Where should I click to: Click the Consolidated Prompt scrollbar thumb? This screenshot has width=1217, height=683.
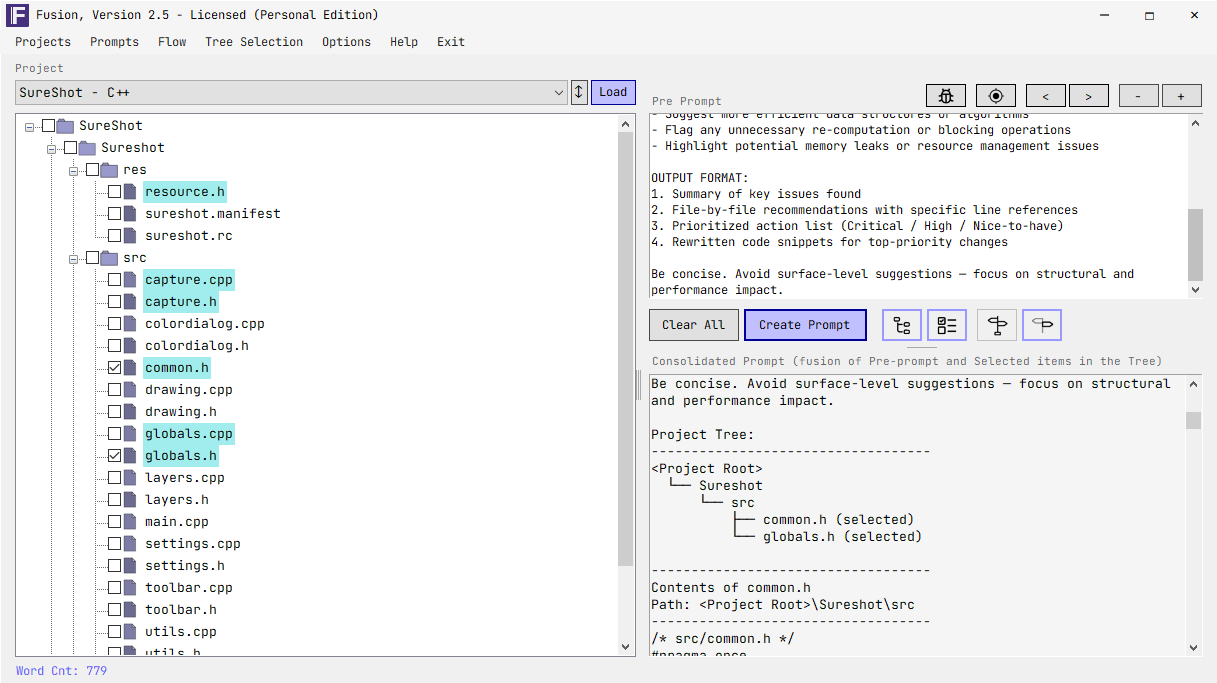tap(1194, 420)
